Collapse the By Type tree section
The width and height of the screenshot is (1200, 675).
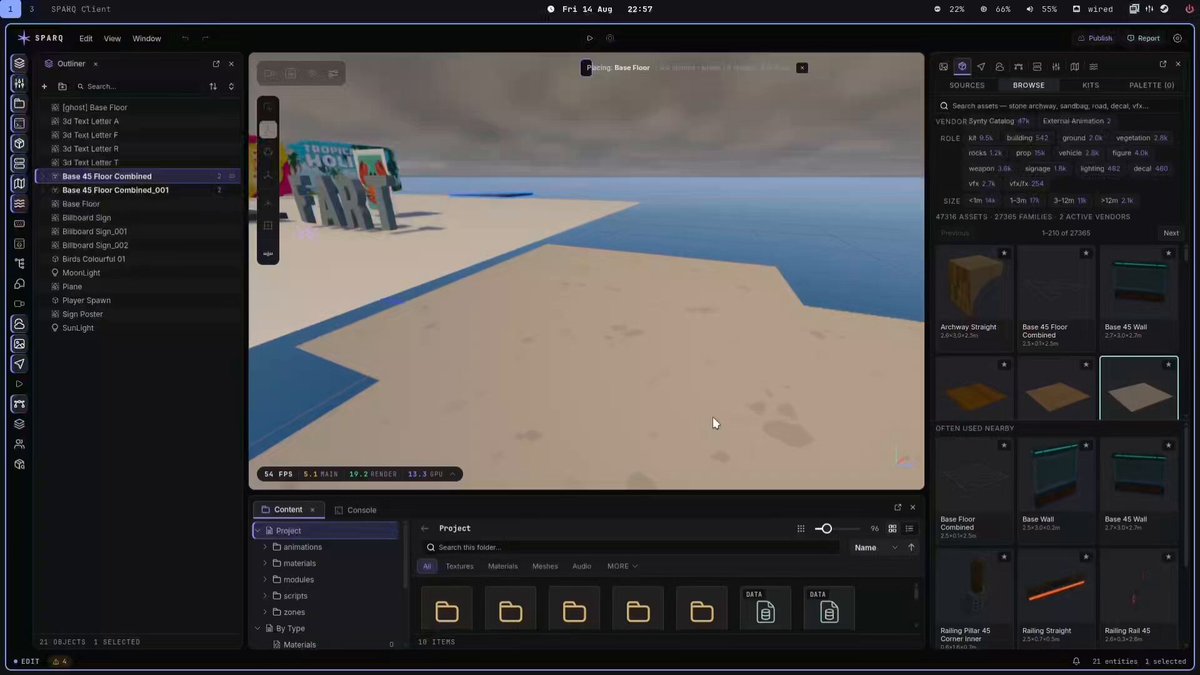[x=257, y=629]
